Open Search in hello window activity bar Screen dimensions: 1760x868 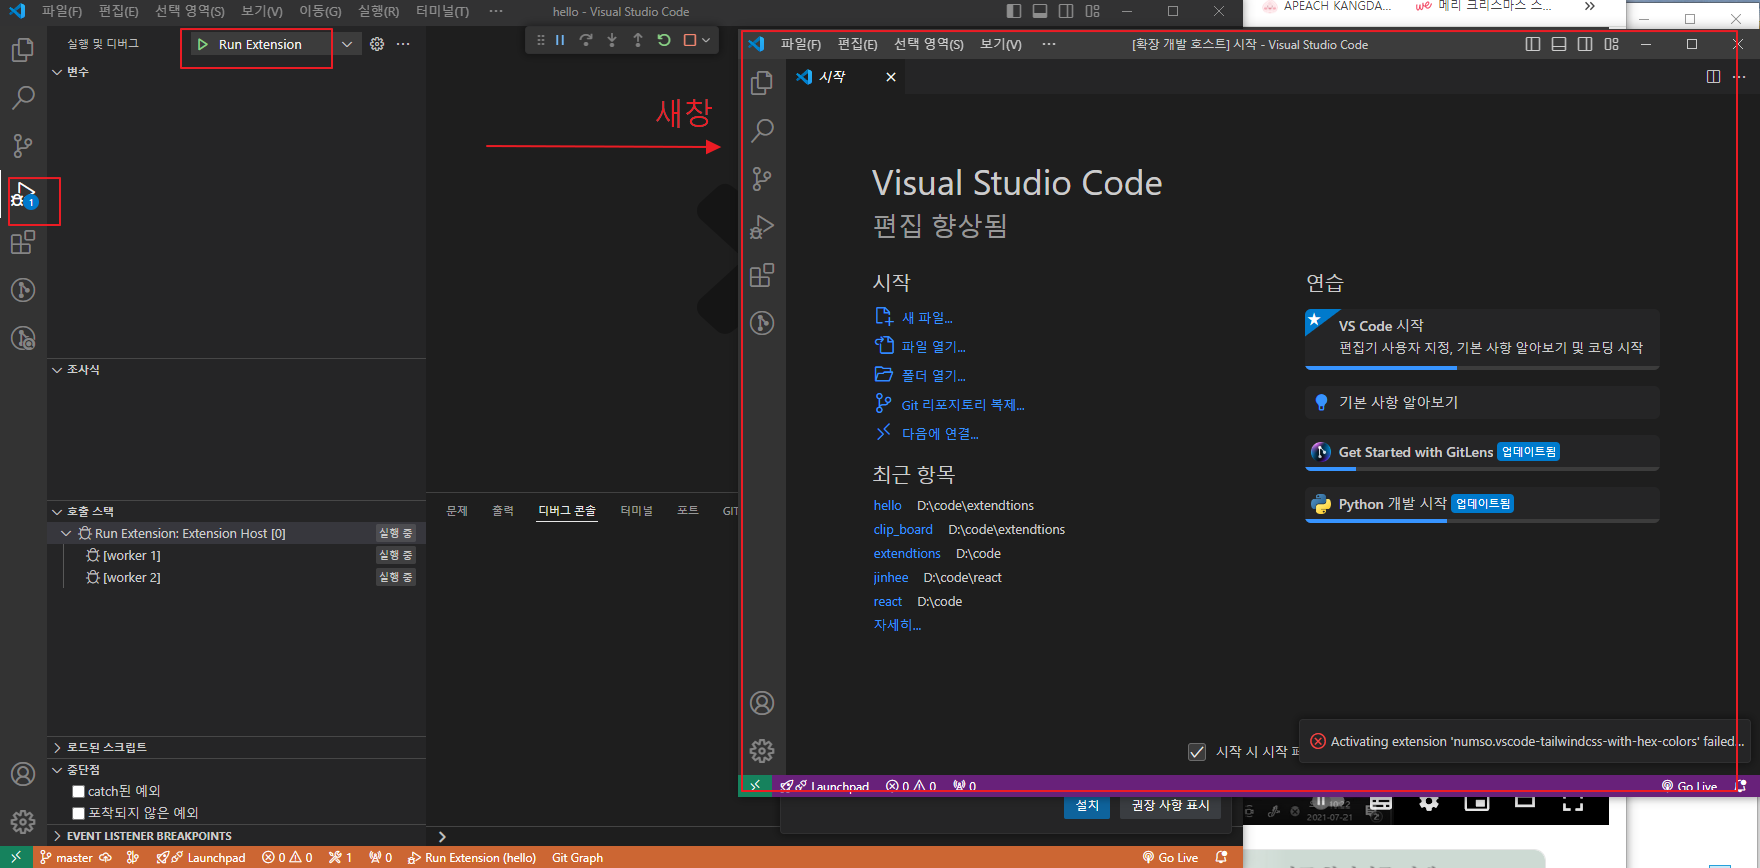click(x=22, y=97)
